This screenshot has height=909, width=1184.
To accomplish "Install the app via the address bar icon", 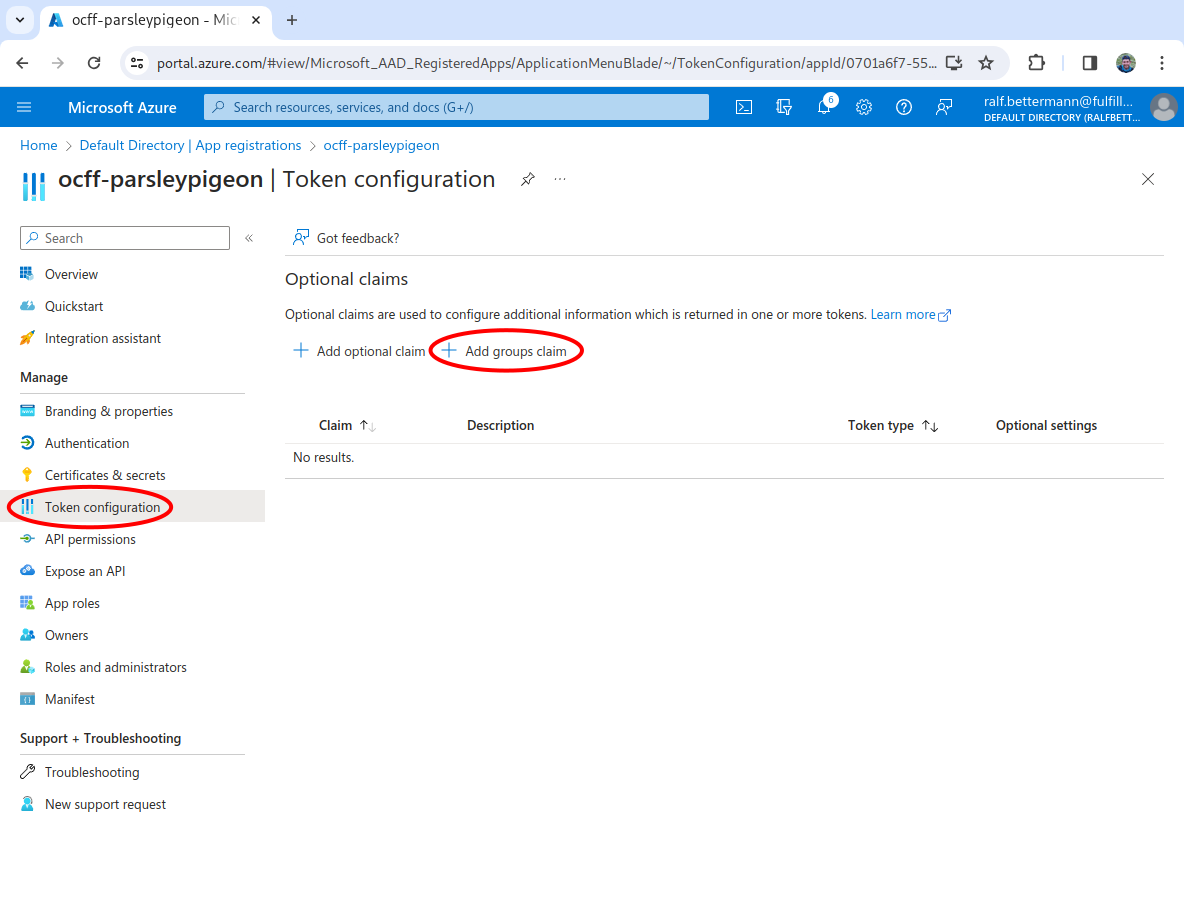I will [x=954, y=63].
